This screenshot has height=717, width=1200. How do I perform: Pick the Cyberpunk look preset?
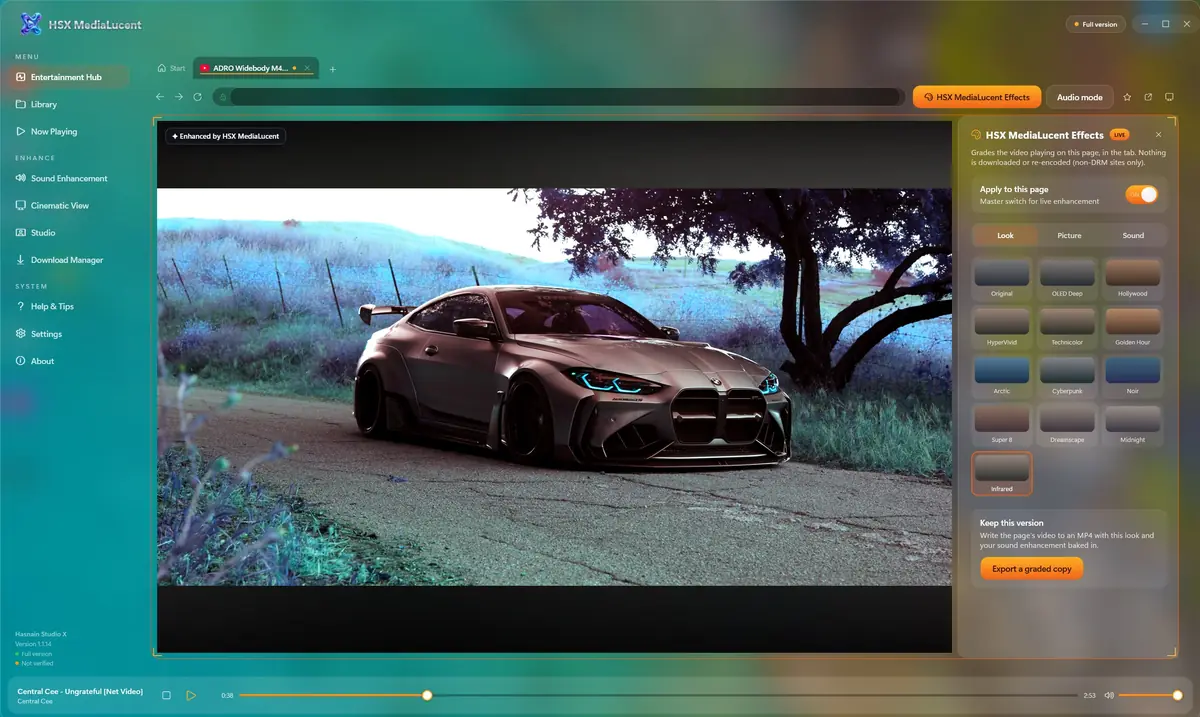click(1067, 375)
